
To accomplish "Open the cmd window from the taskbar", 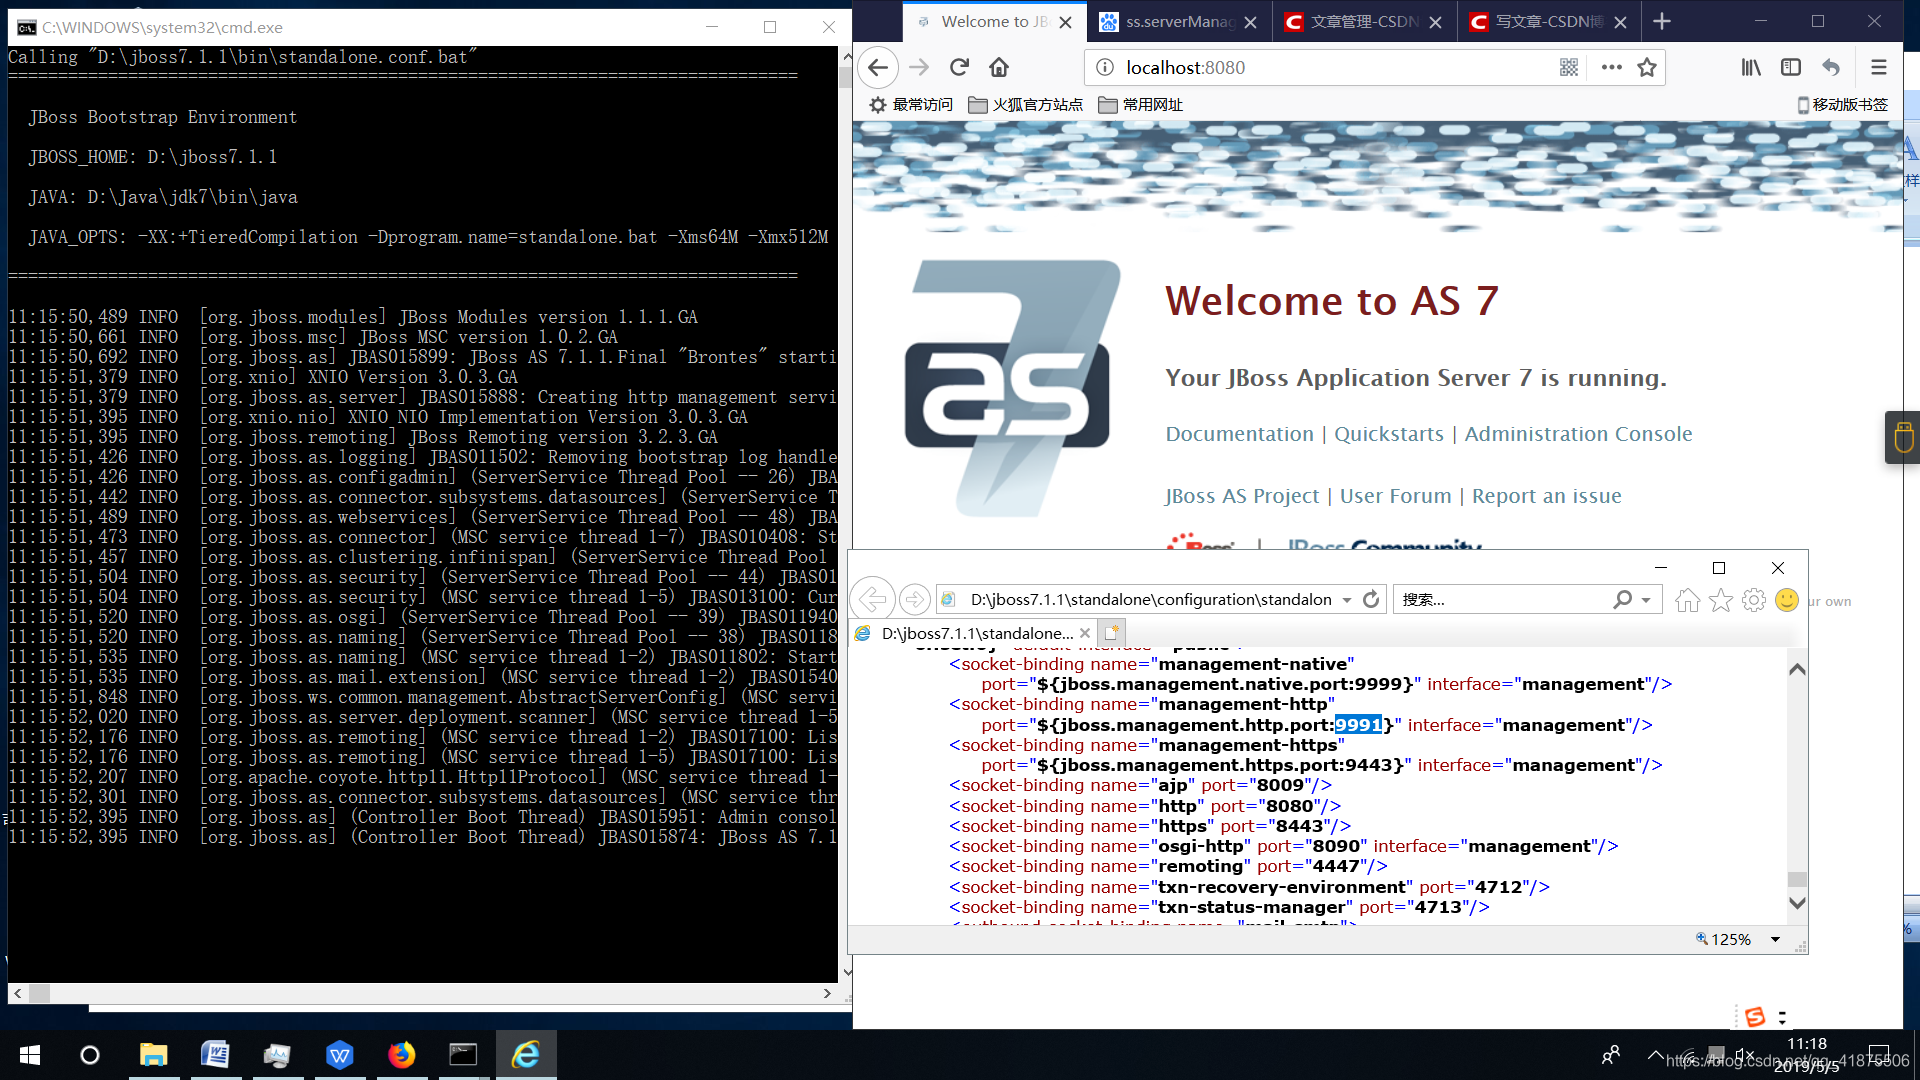I will (463, 1055).
